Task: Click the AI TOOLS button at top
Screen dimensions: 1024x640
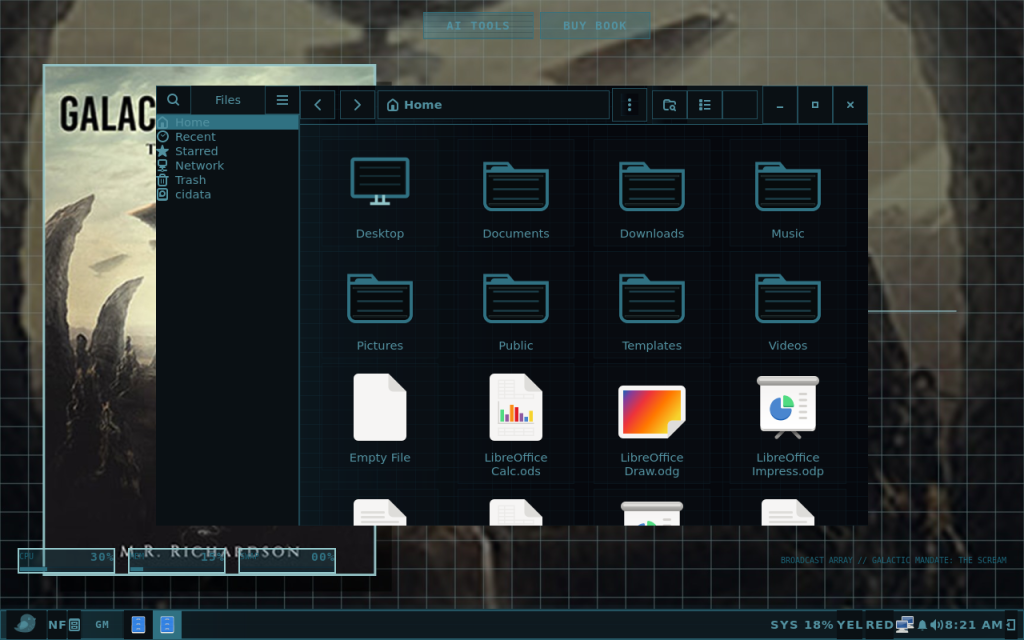Action: [479, 25]
